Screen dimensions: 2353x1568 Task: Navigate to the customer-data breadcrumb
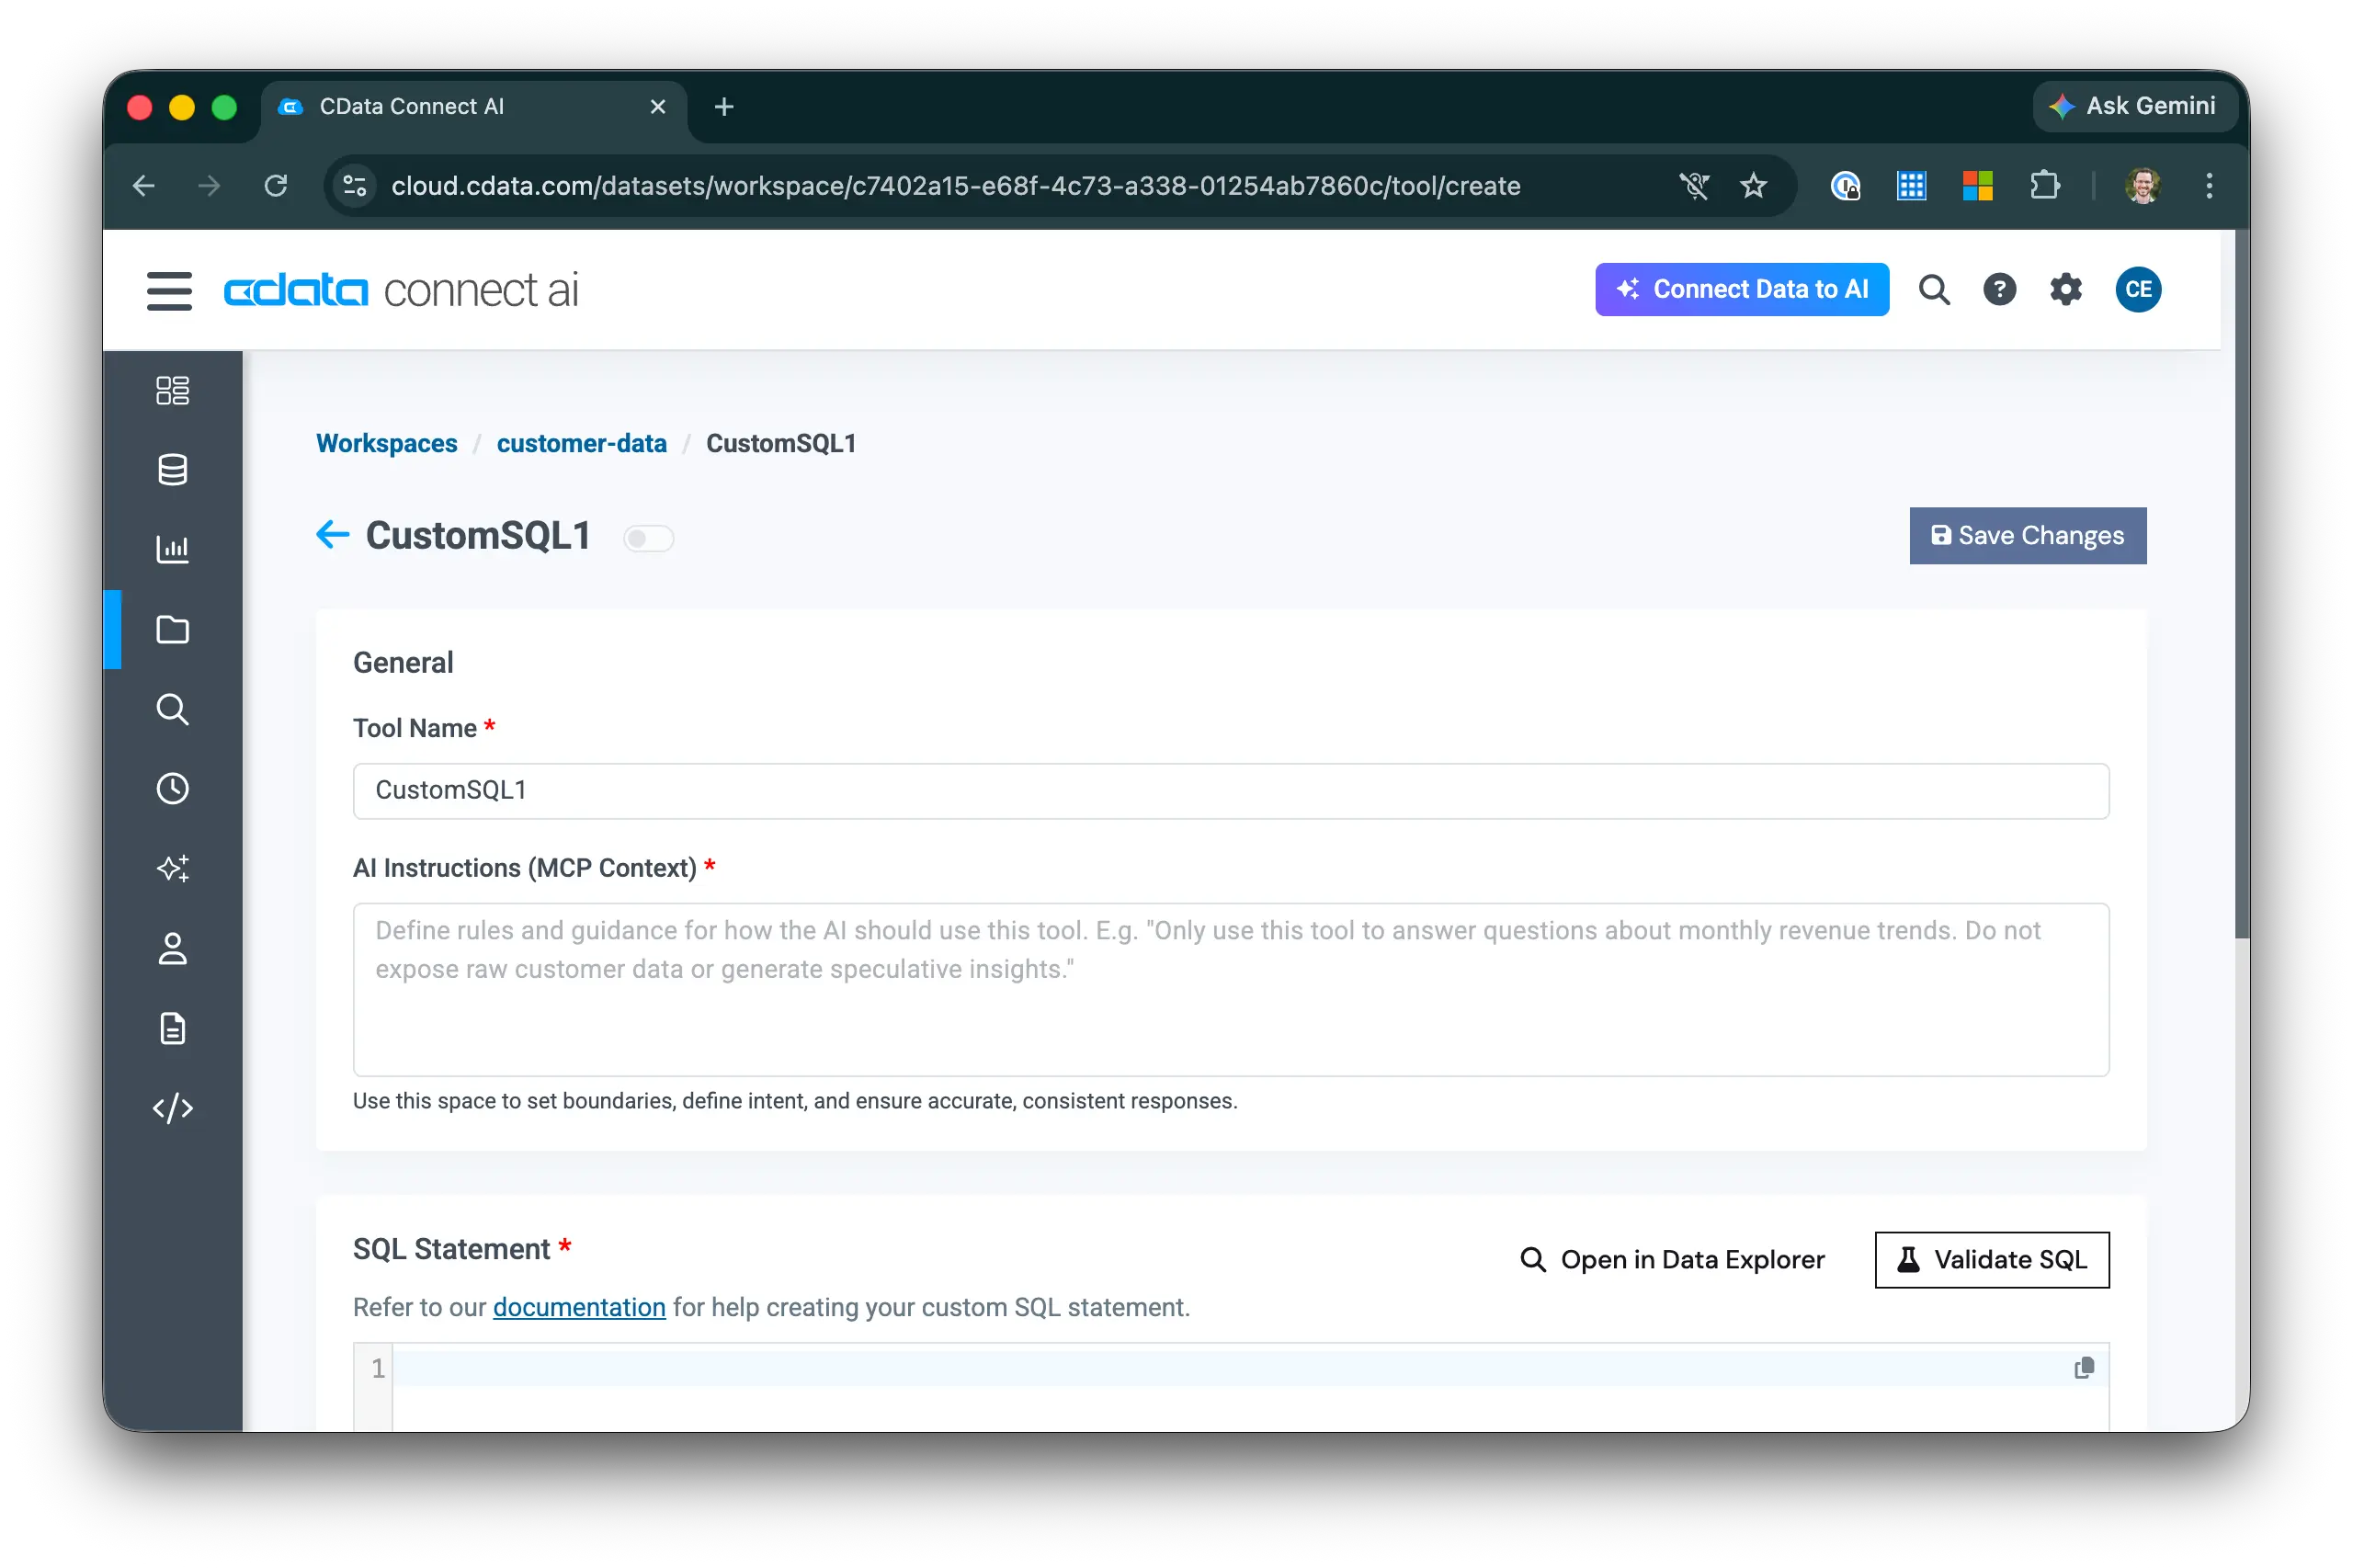(582, 443)
